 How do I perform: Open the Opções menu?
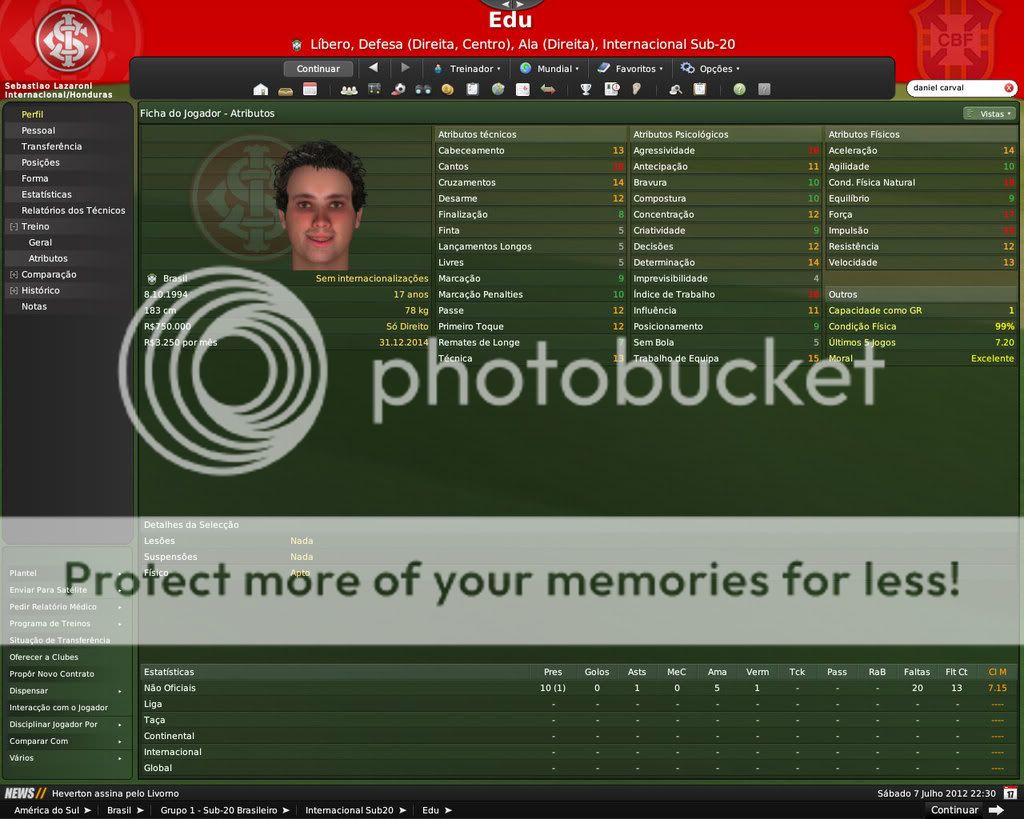coord(710,69)
